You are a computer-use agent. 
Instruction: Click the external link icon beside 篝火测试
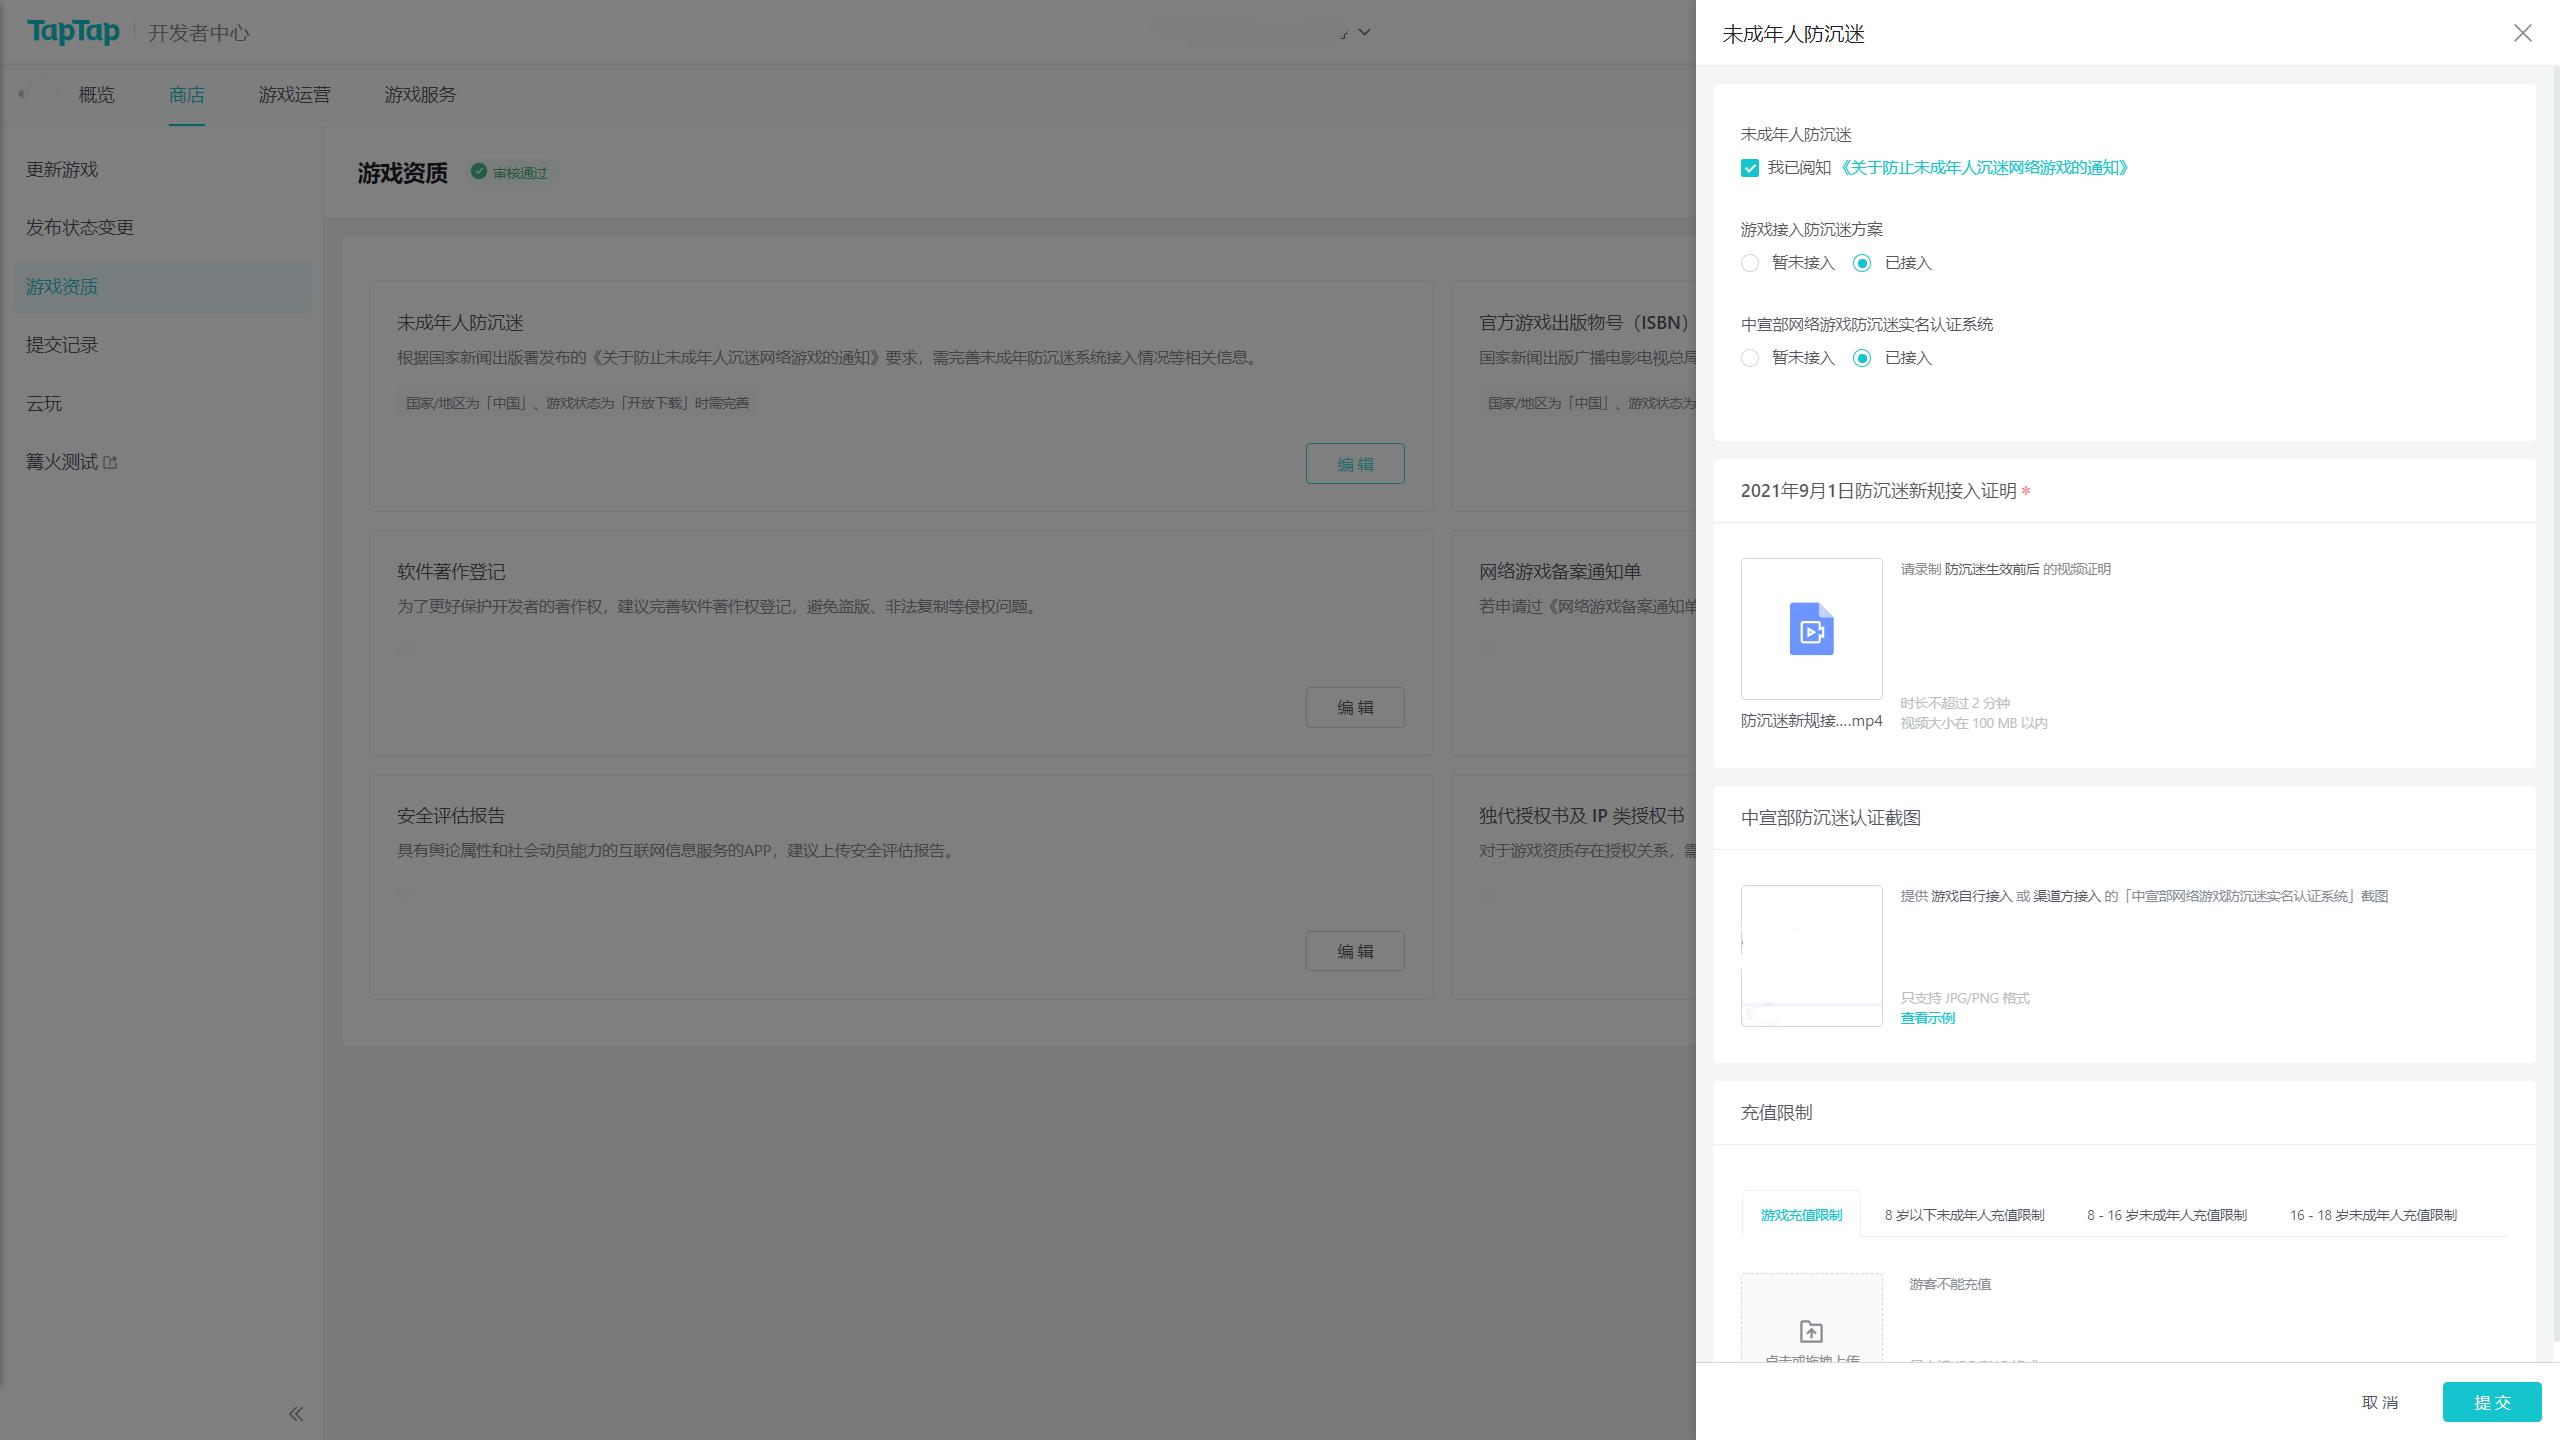(x=111, y=462)
